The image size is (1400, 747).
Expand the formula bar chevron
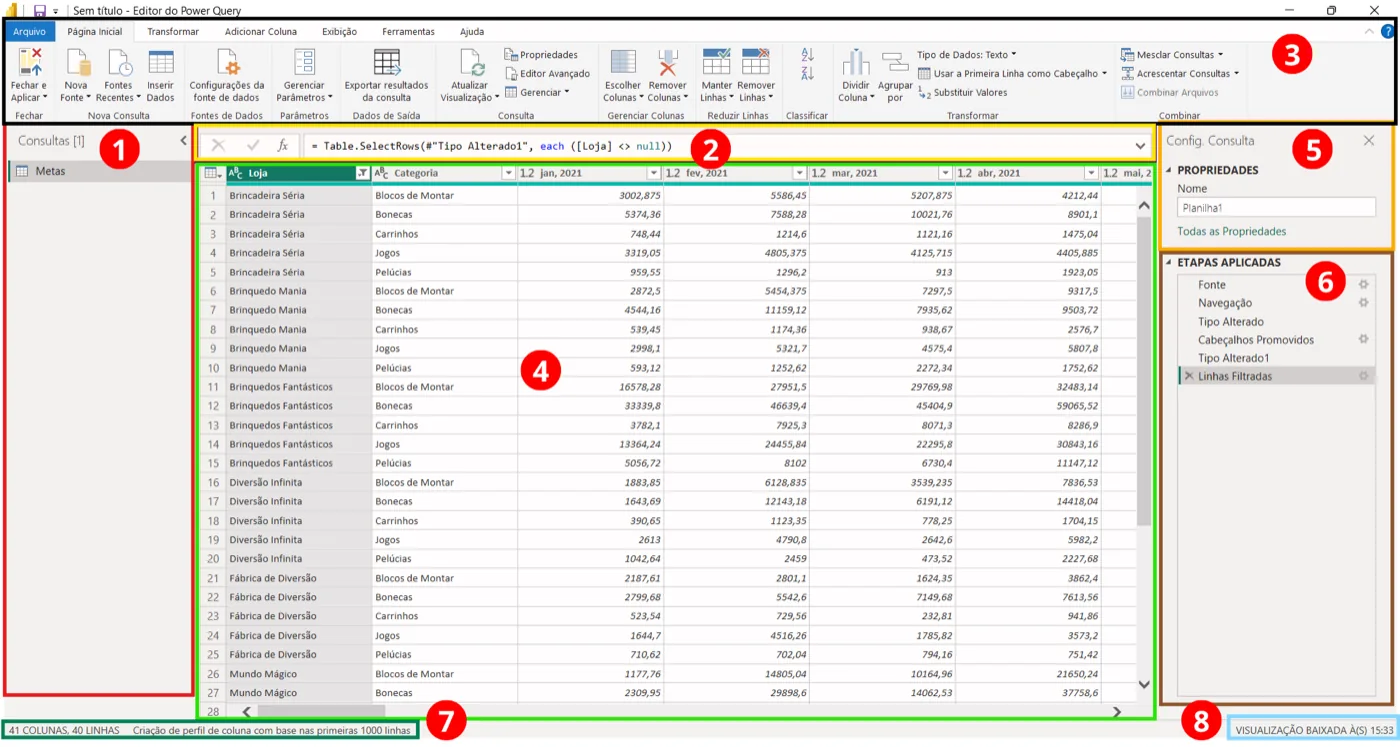click(x=1141, y=146)
